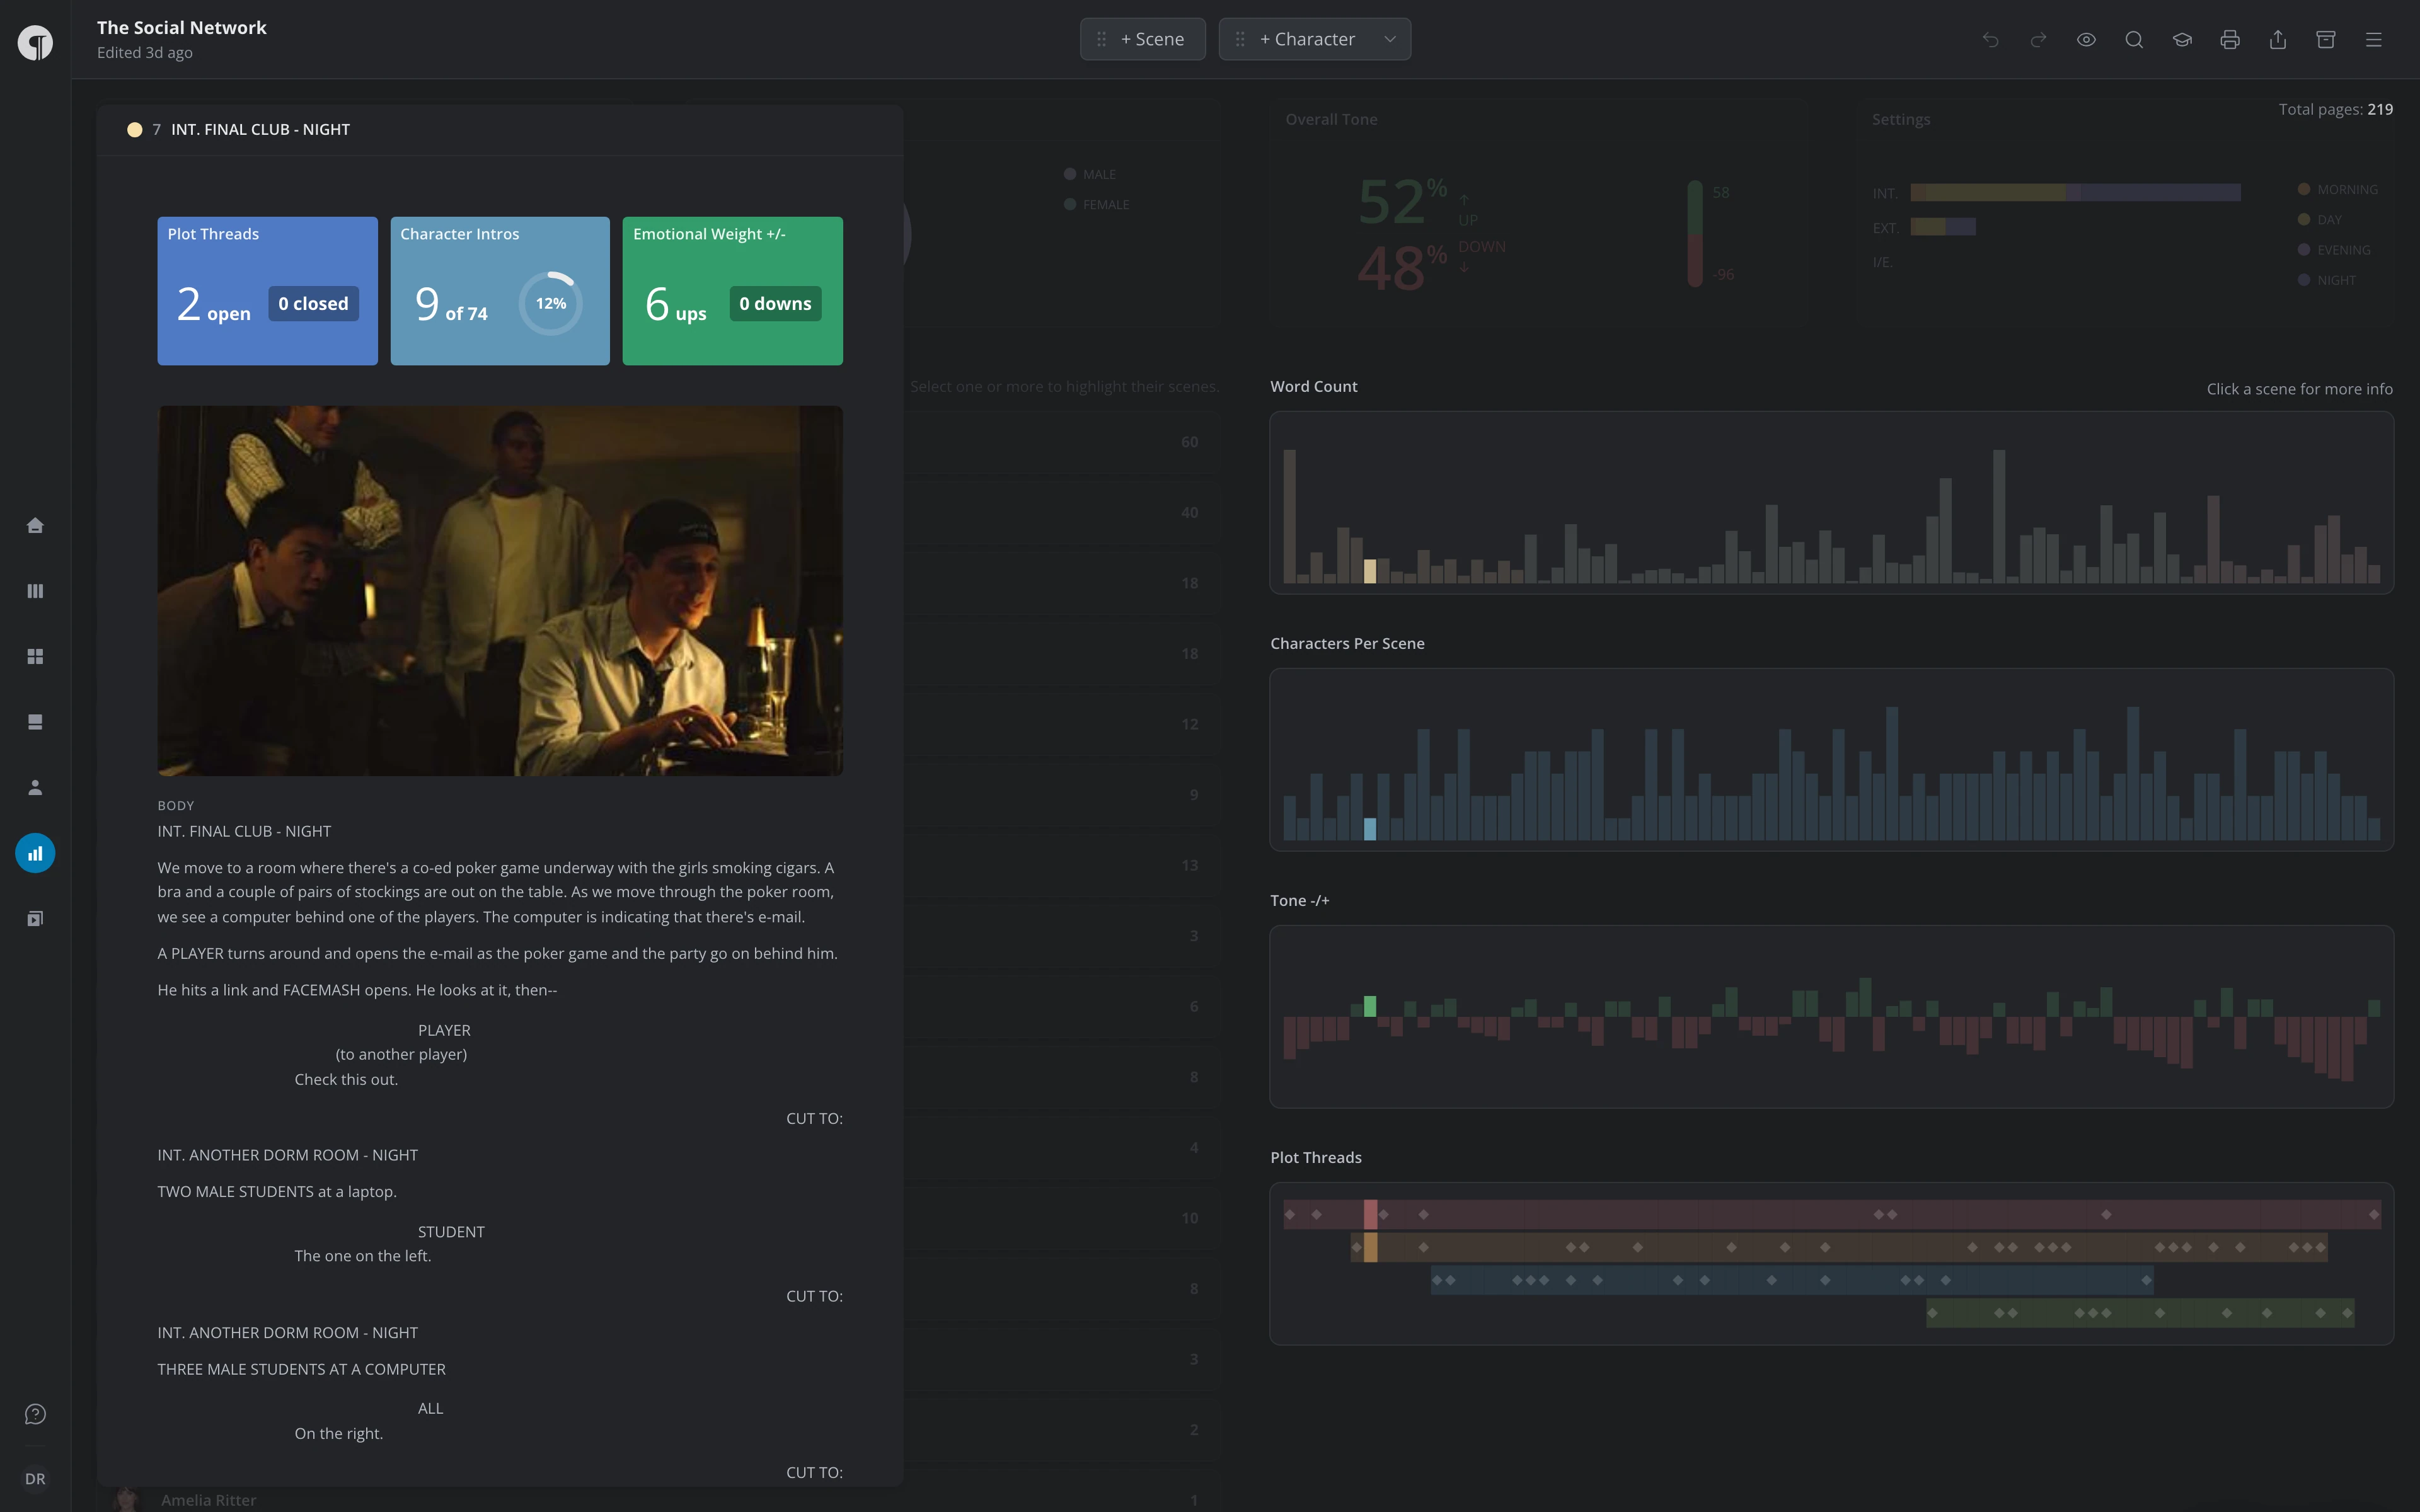Screen dimensions: 2420x1512
Task: Click the + Scene button
Action: tap(1142, 39)
